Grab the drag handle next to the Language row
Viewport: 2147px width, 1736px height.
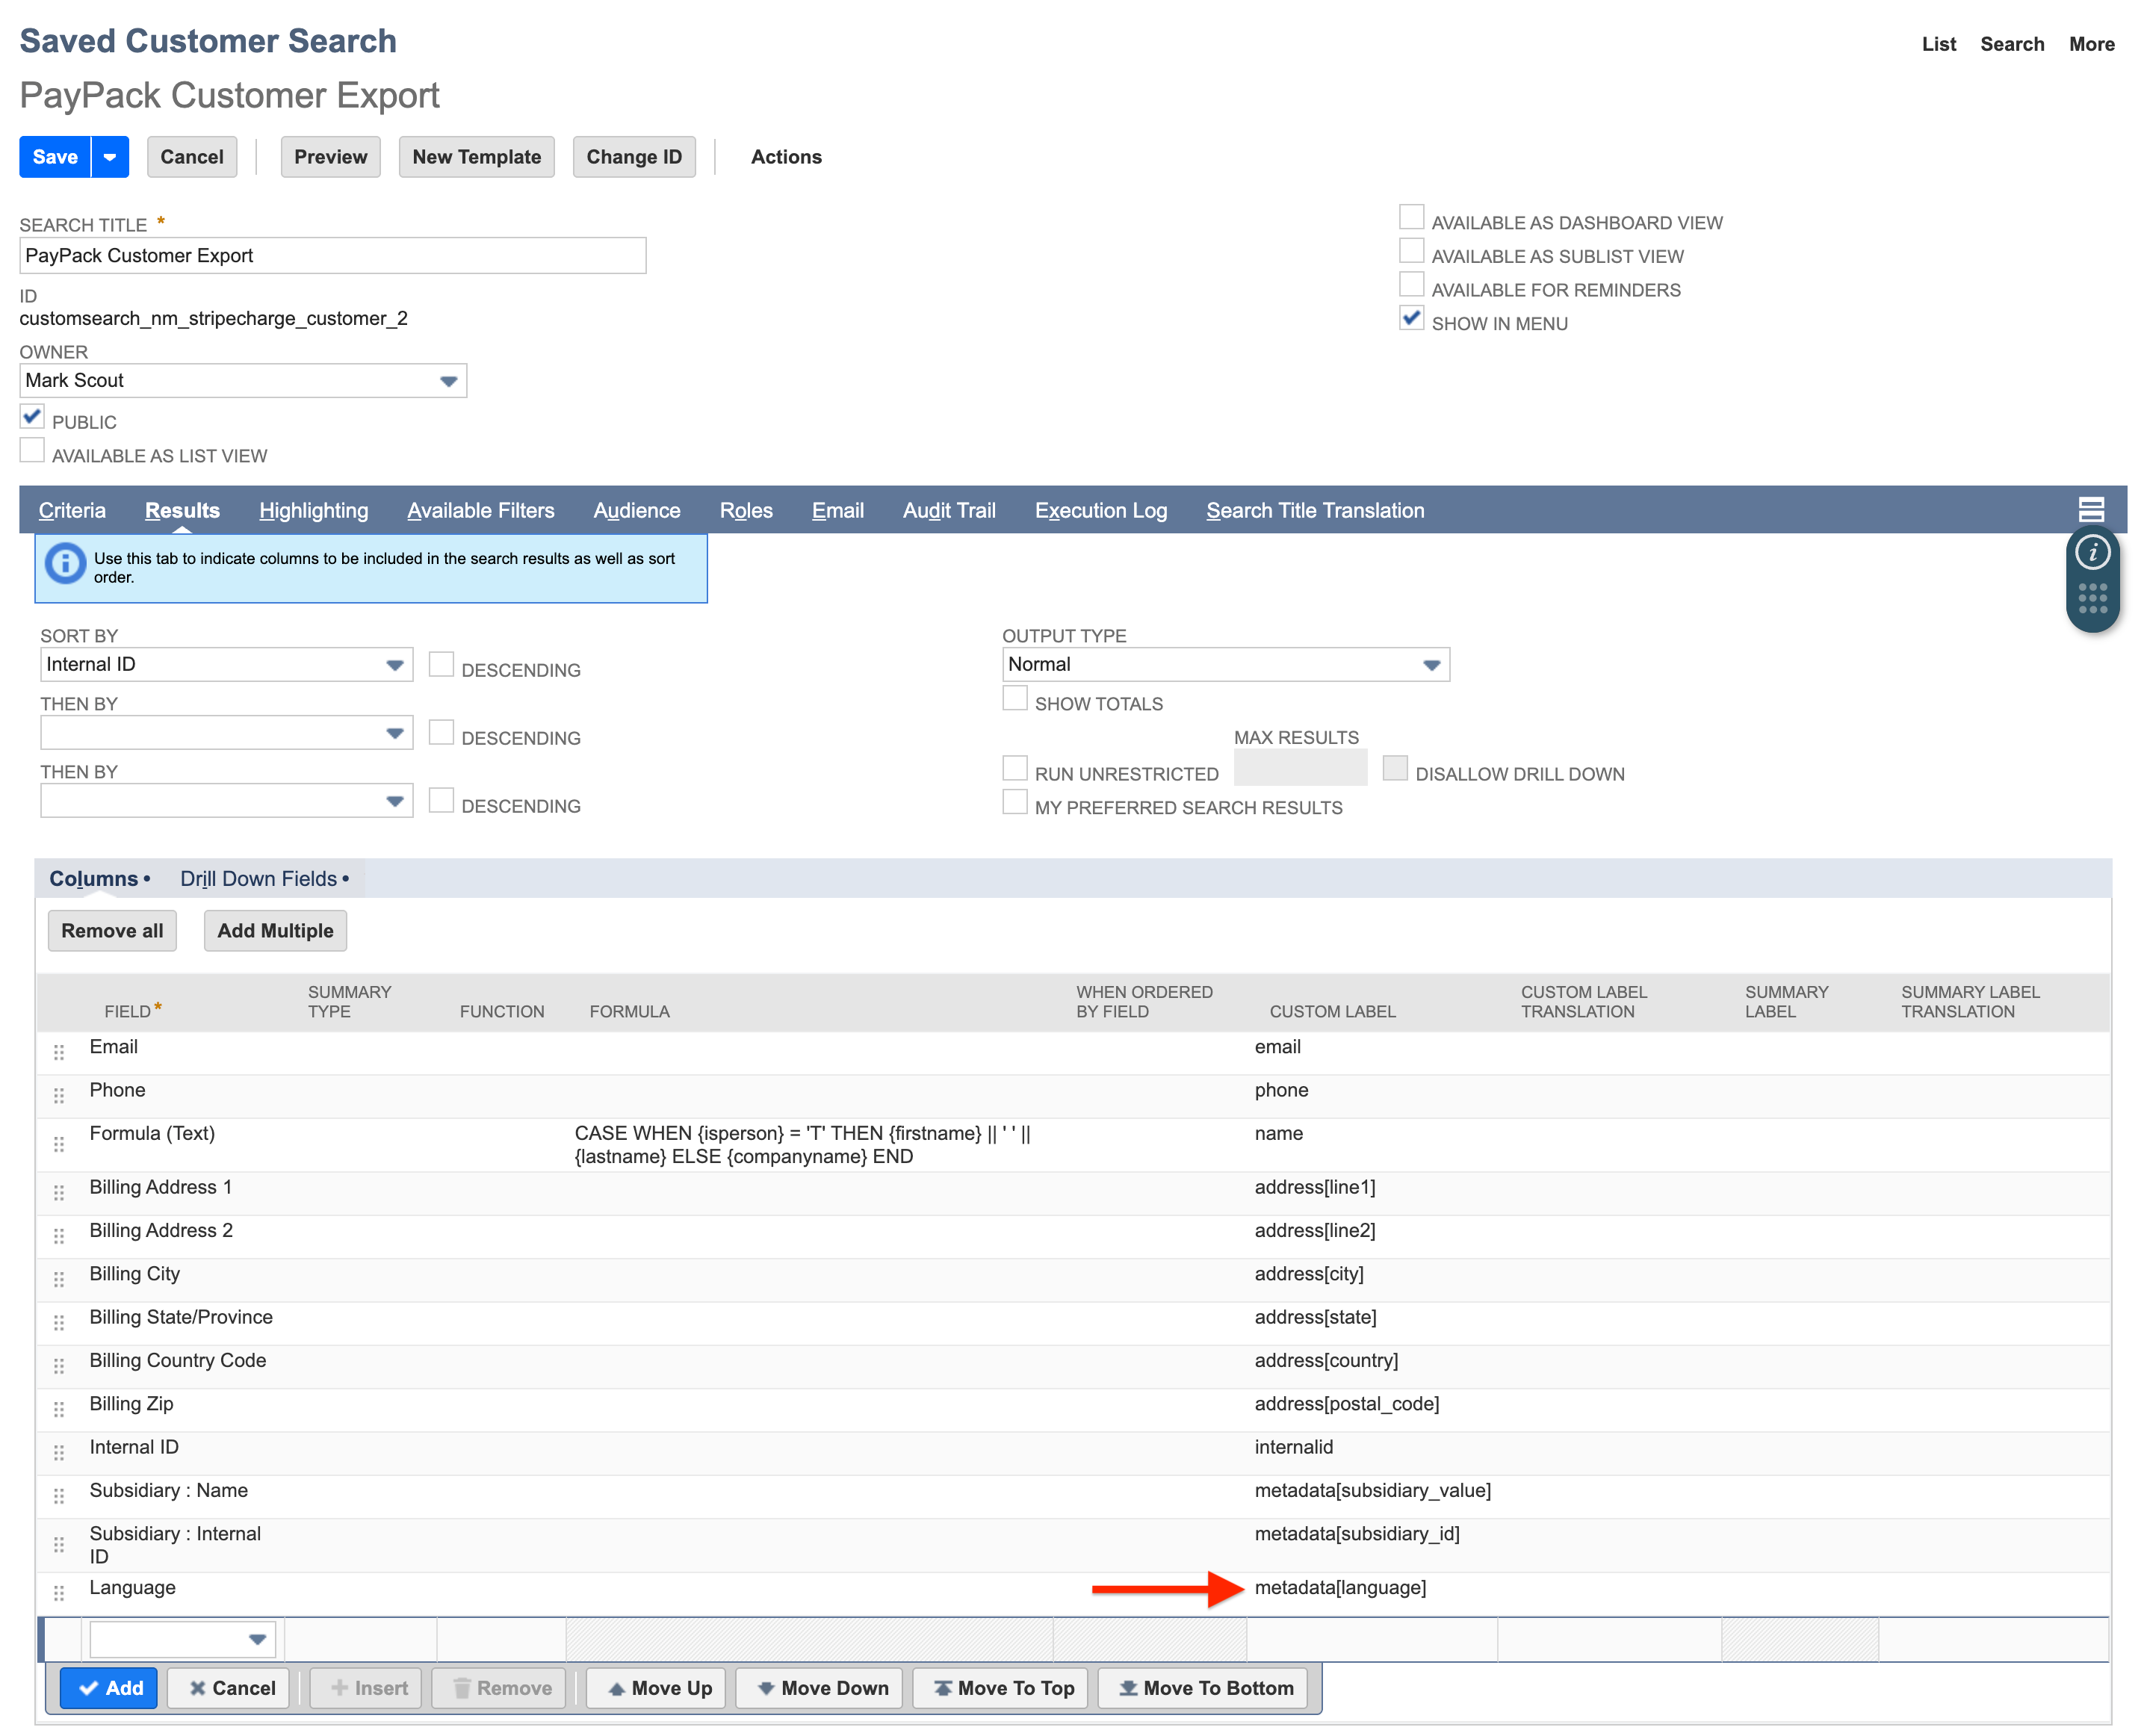tap(59, 1594)
